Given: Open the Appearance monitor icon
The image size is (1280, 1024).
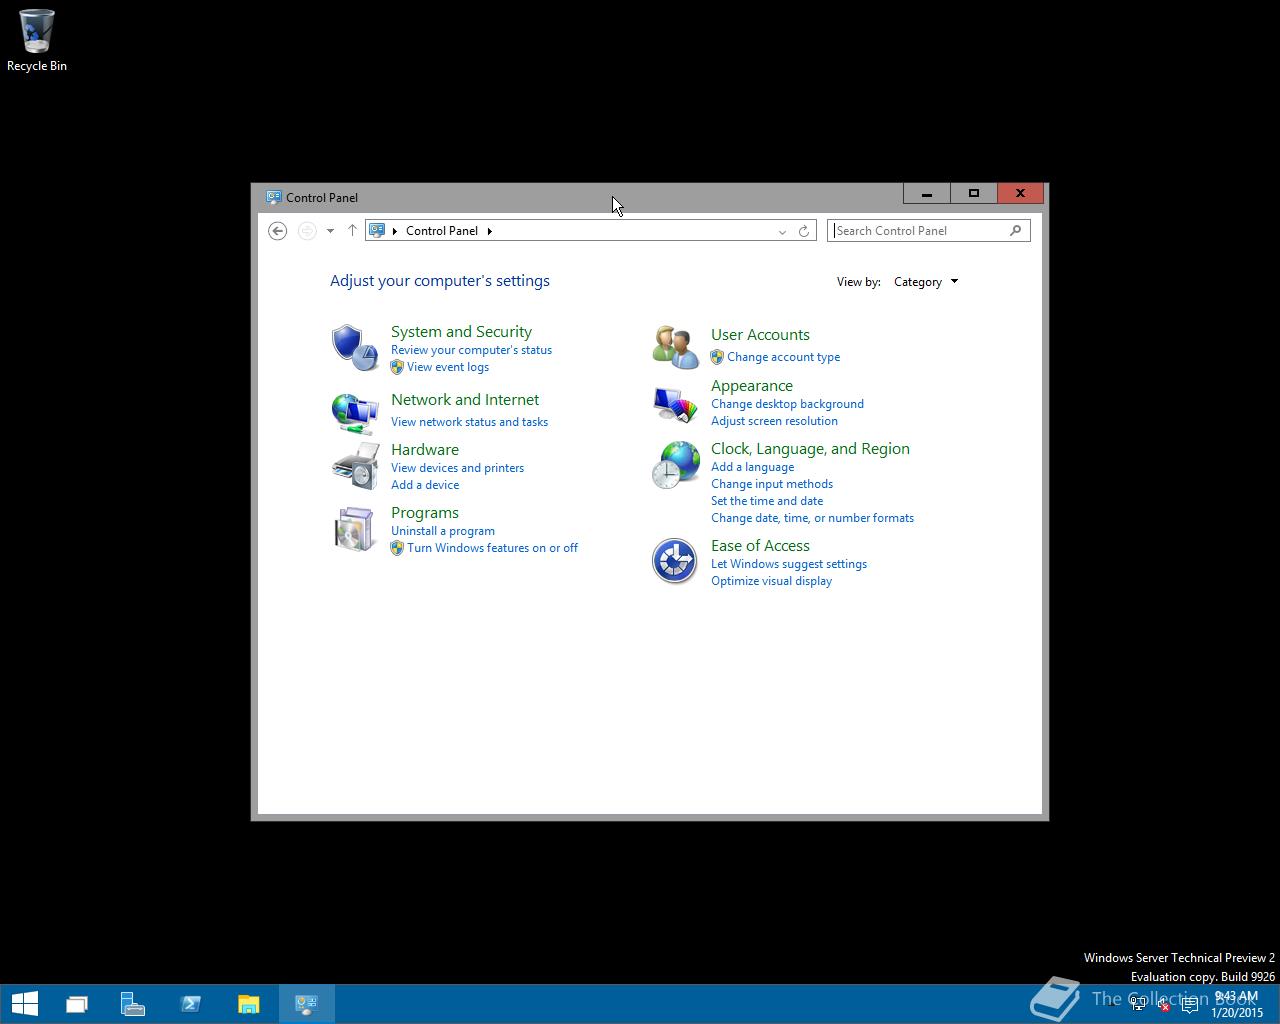Looking at the screenshot, I should (x=675, y=403).
